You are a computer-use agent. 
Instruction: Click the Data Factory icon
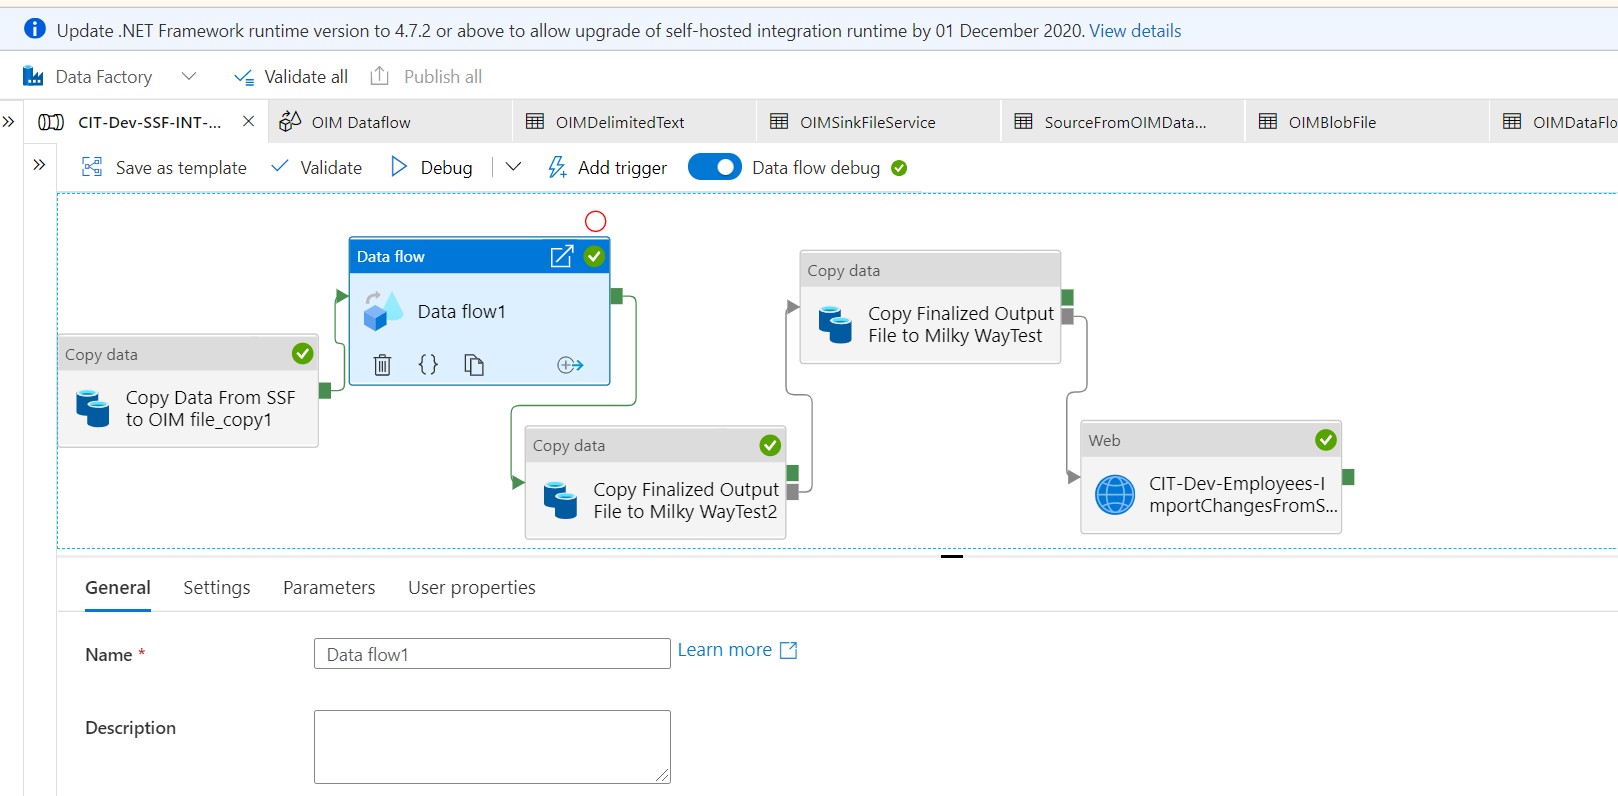tap(33, 76)
